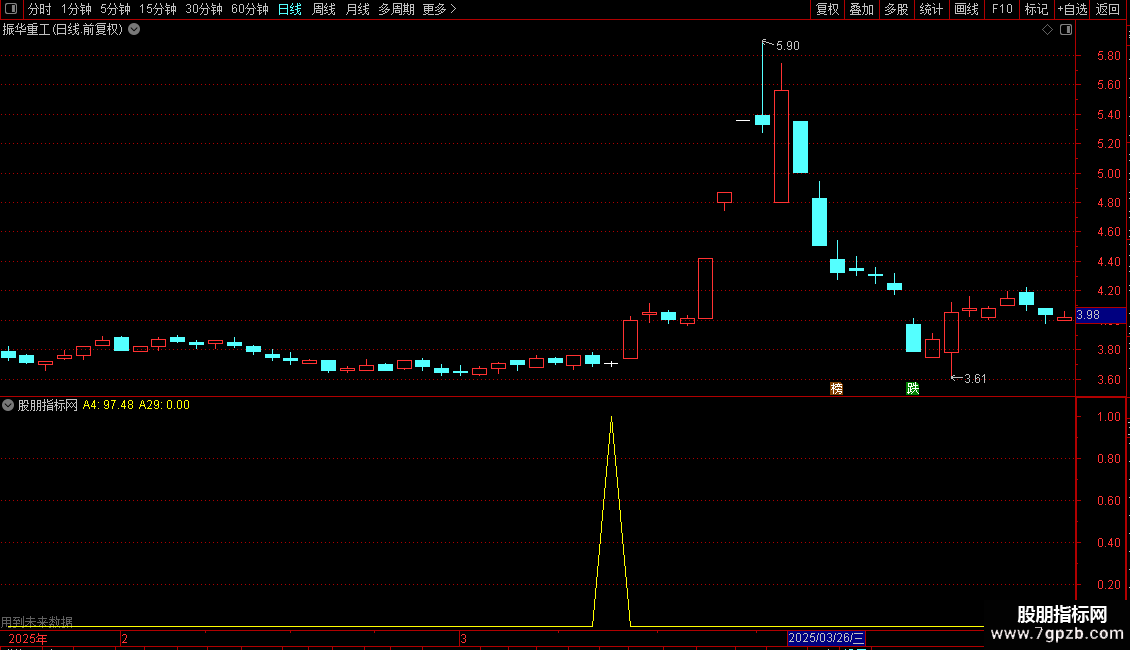1130x650 pixels.
Task: Open the 多股 multi-stock view
Action: [896, 9]
